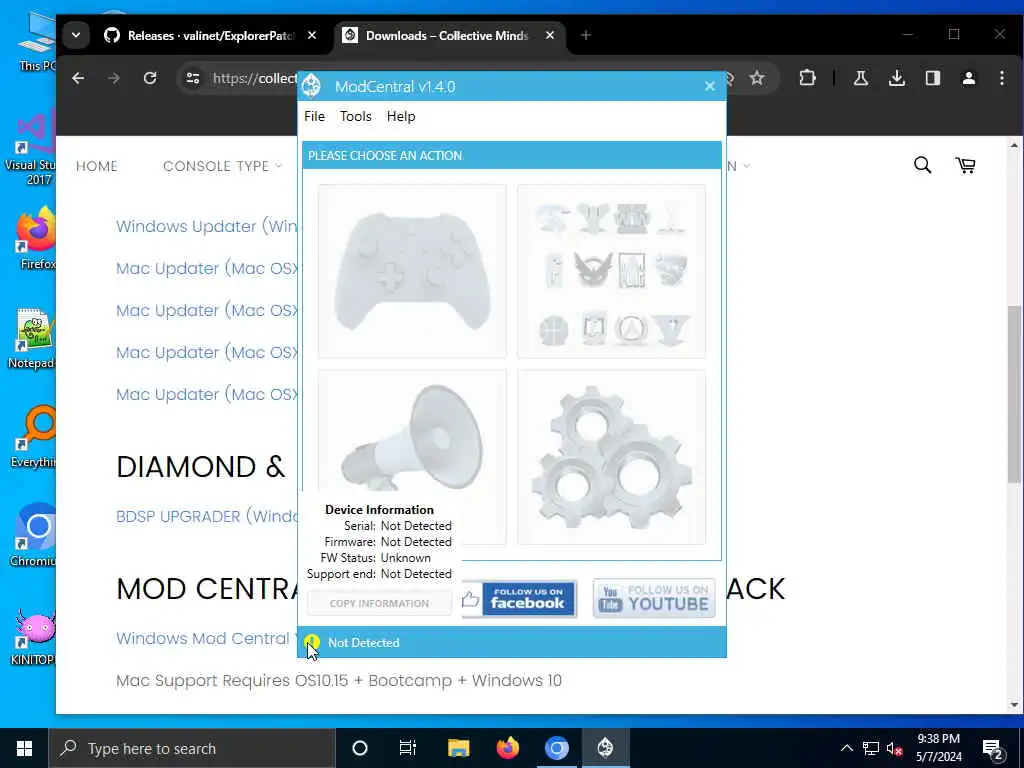This screenshot has height=768, width=1024.
Task: Open the notification center
Action: 993,748
